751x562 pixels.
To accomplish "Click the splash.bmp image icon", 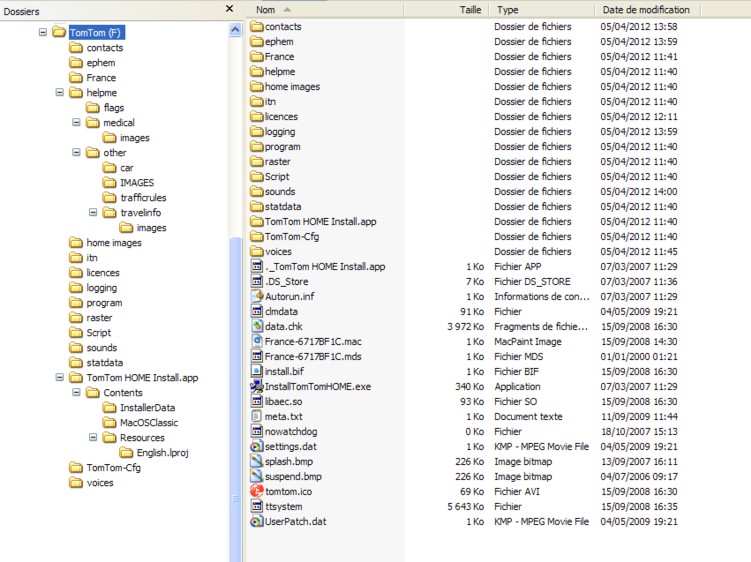I will [x=257, y=461].
